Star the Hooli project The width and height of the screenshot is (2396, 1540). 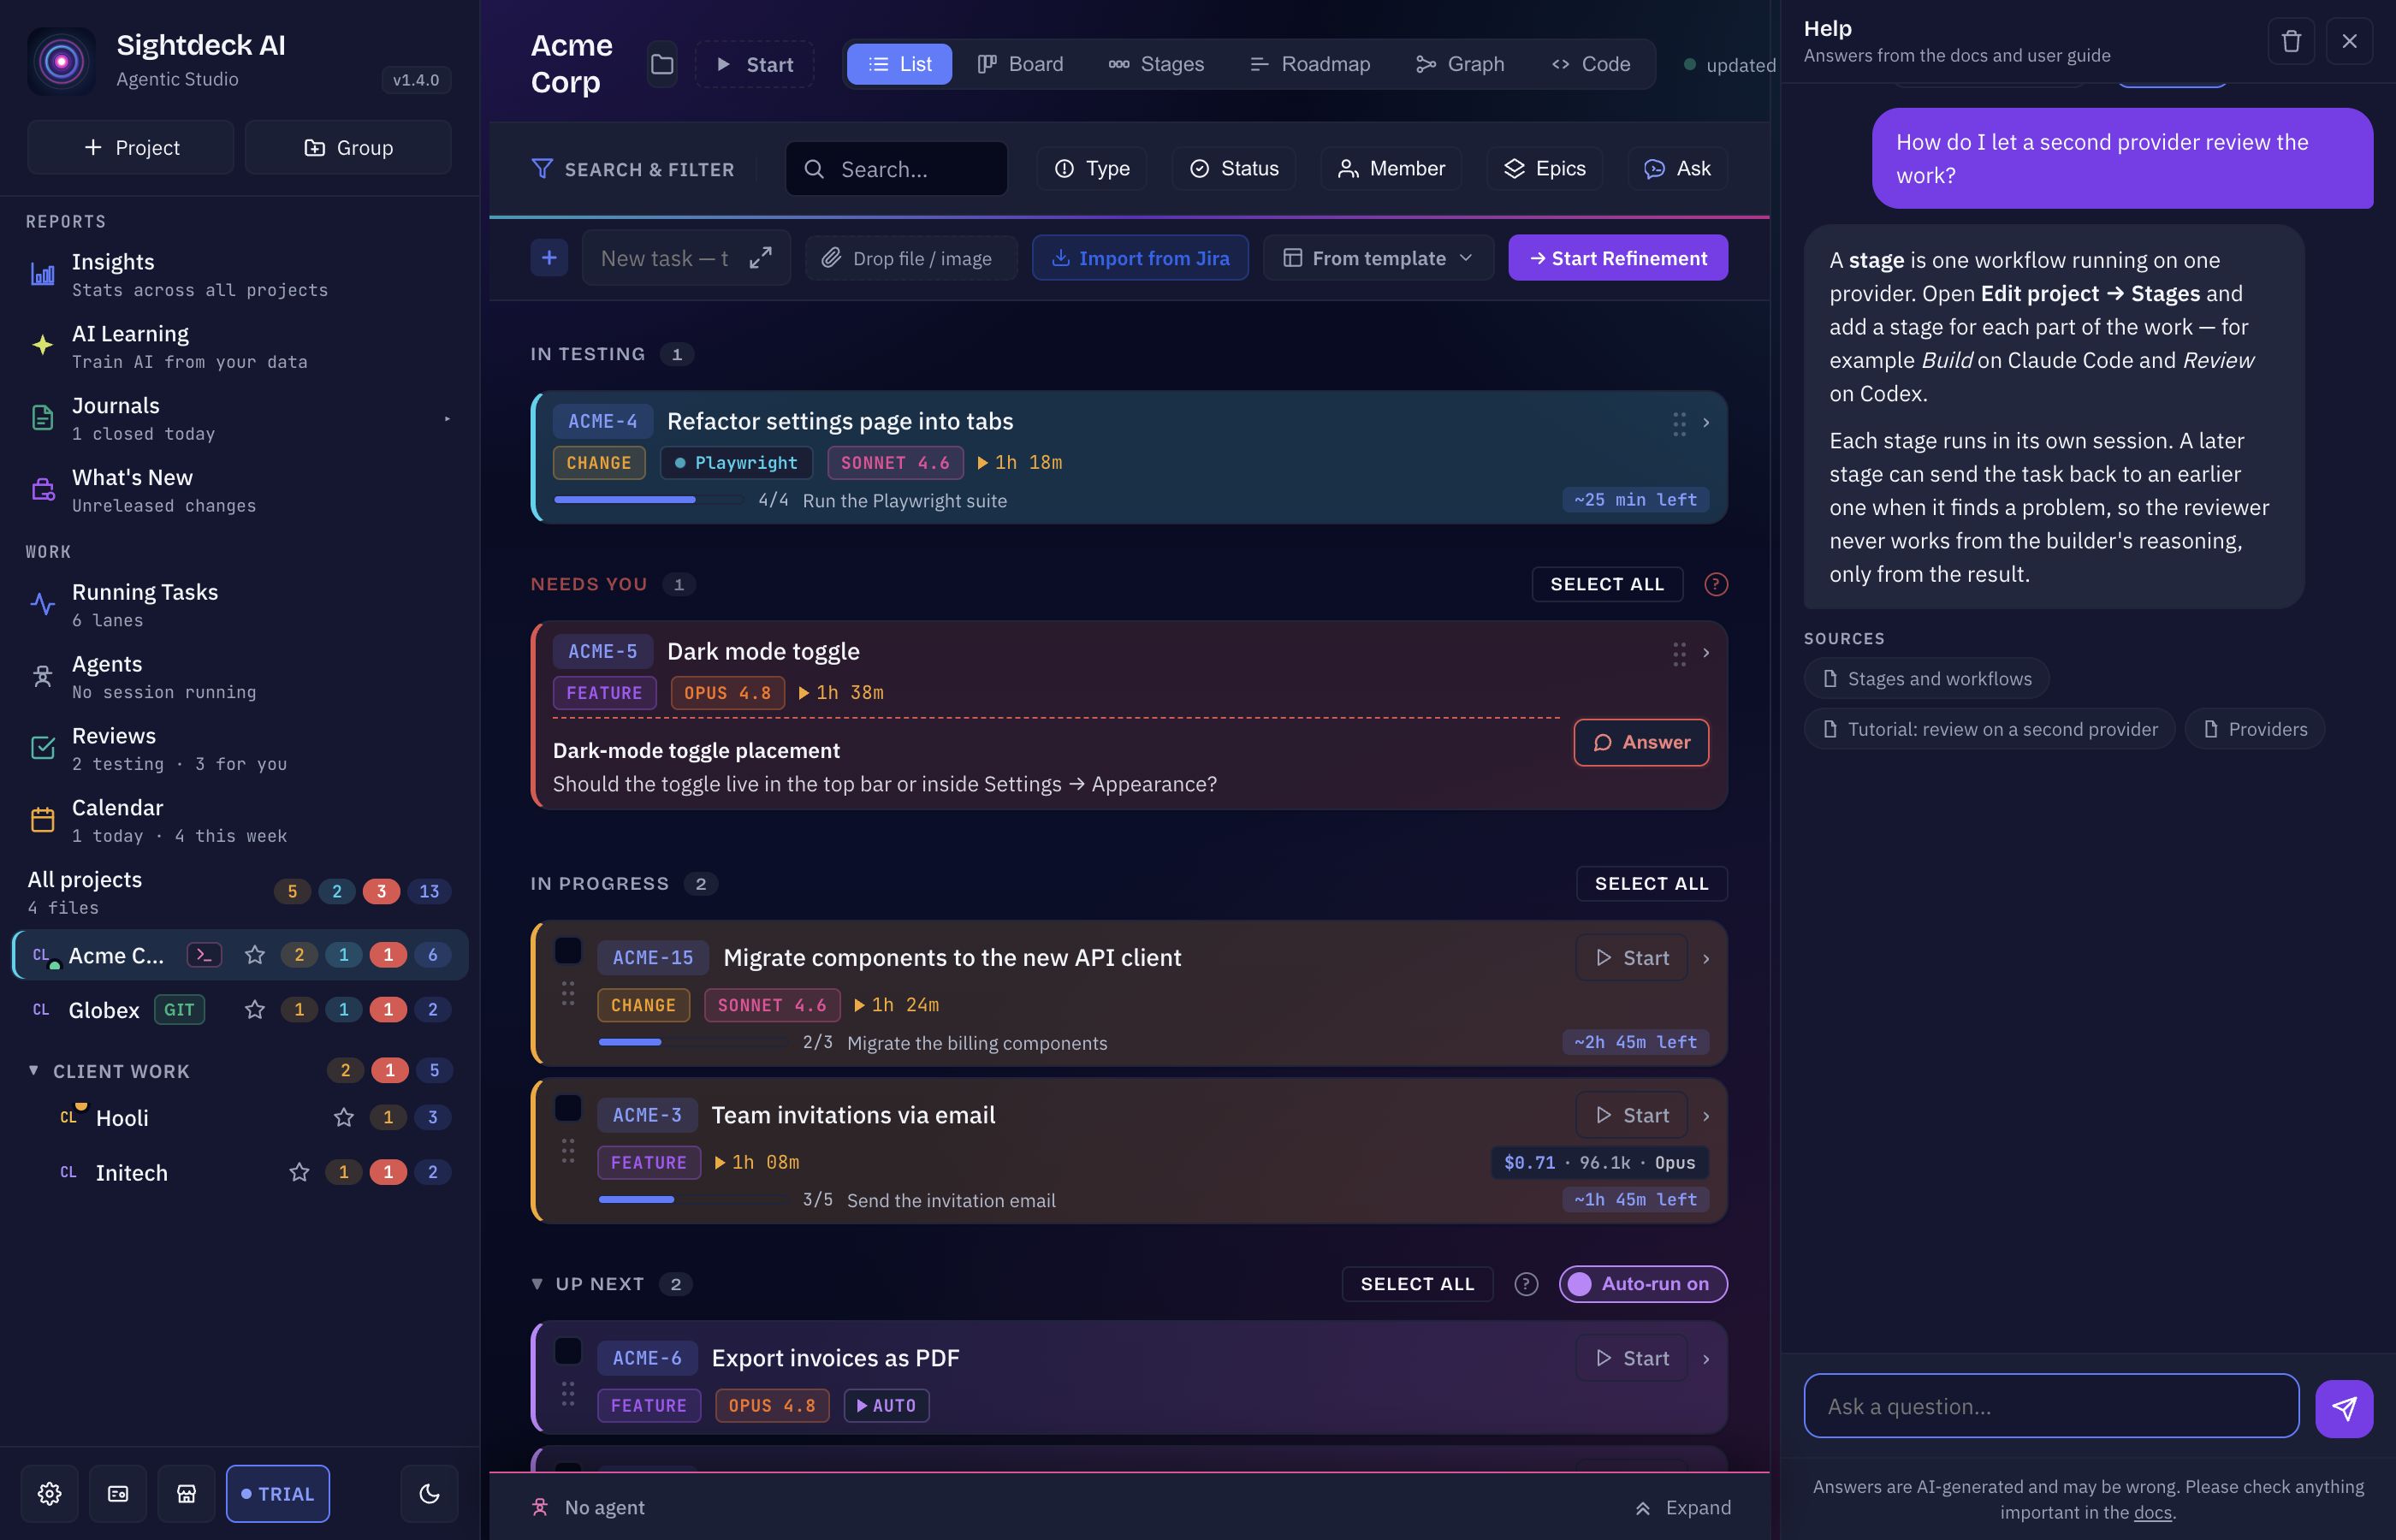(344, 1117)
